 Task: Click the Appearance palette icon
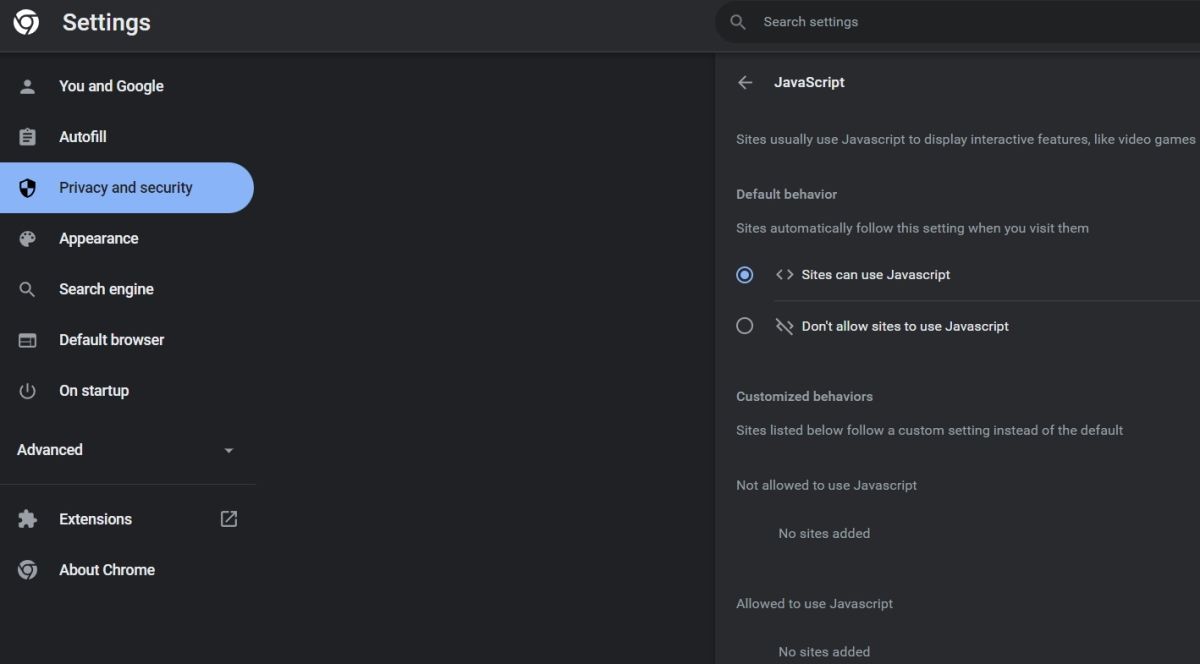[x=27, y=239]
